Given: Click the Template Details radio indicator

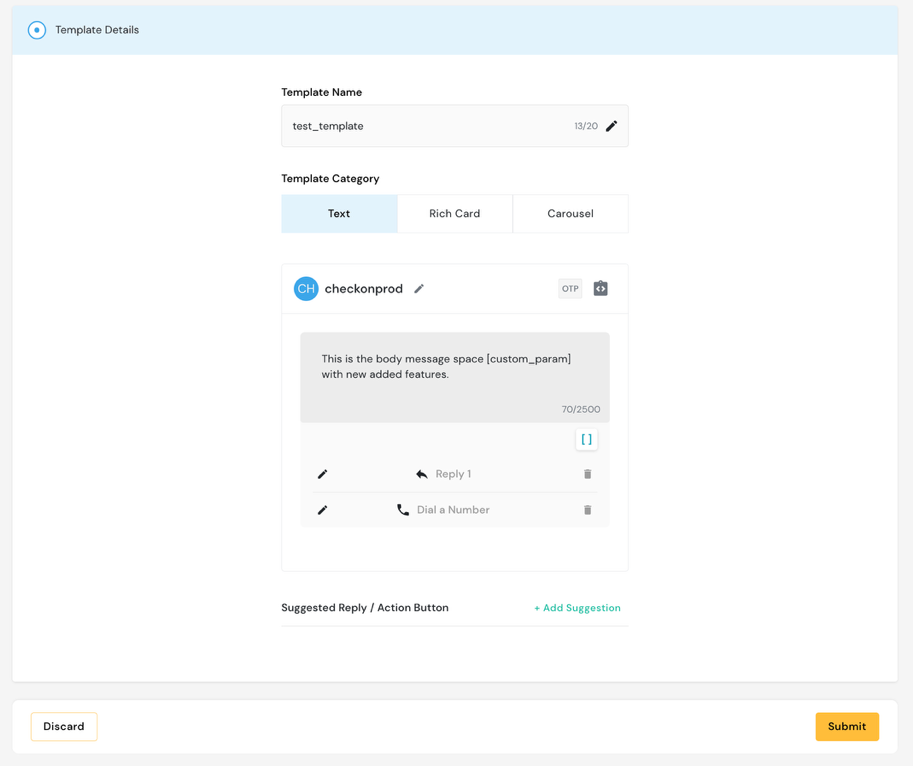Looking at the screenshot, I should click(x=37, y=30).
